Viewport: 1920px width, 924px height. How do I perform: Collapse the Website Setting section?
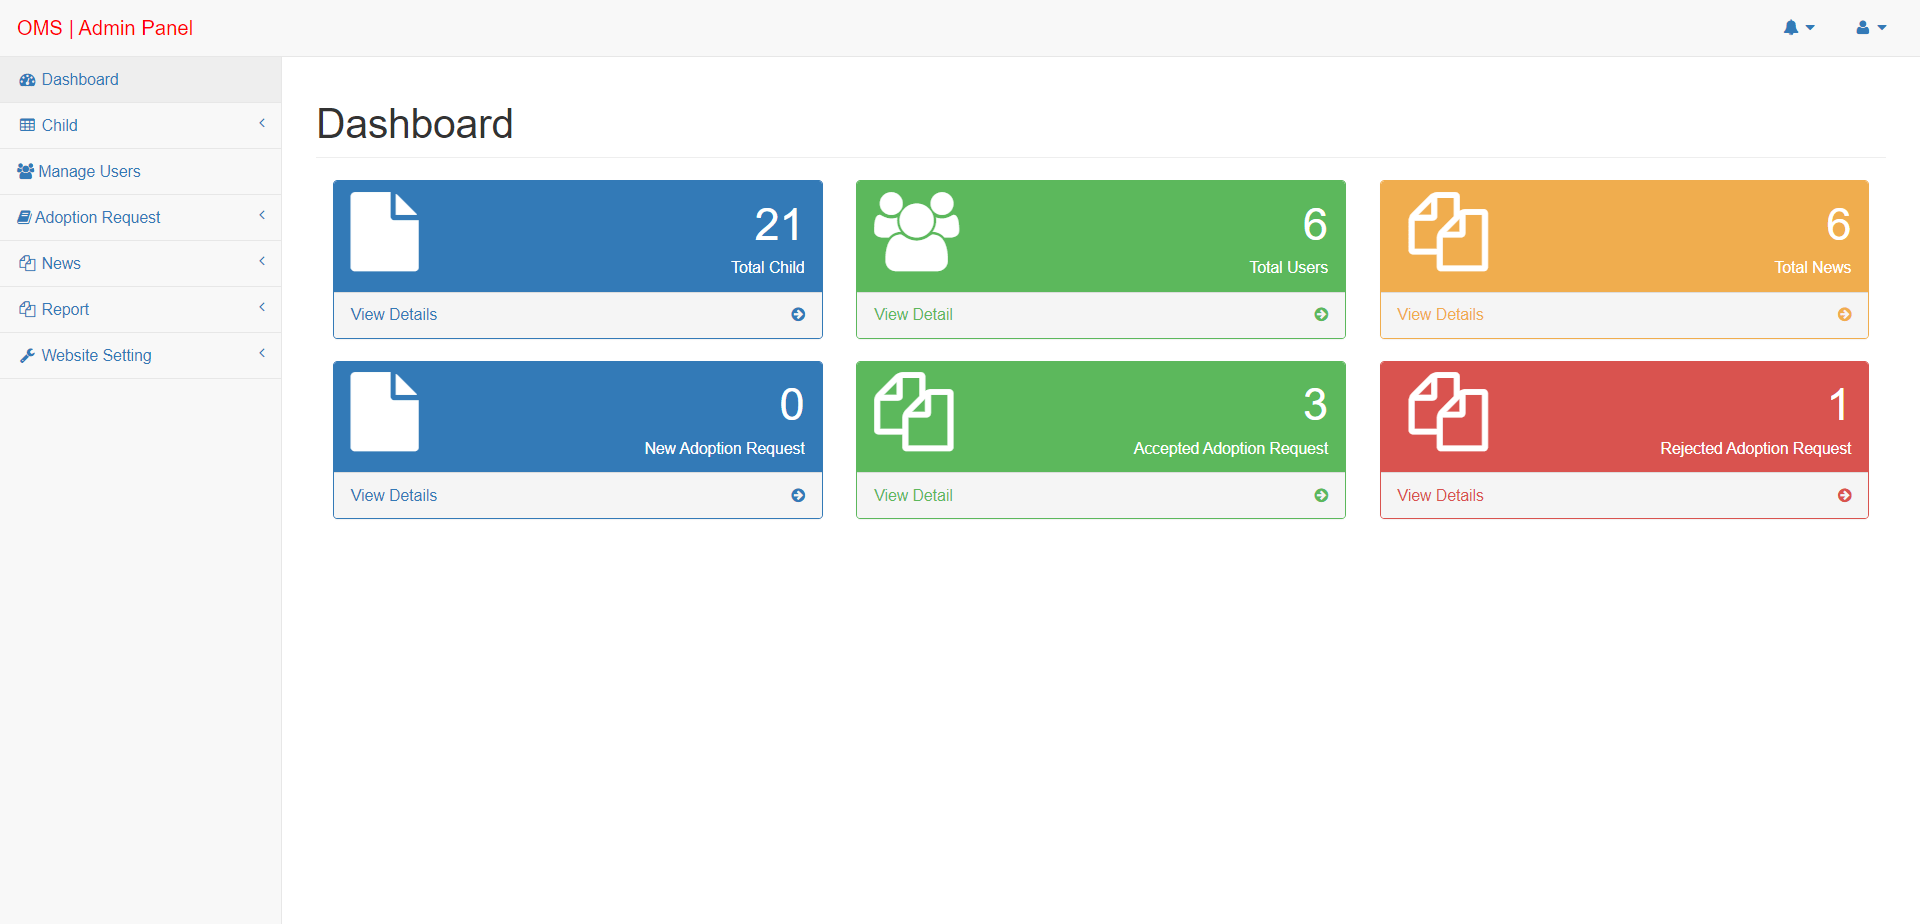point(262,353)
